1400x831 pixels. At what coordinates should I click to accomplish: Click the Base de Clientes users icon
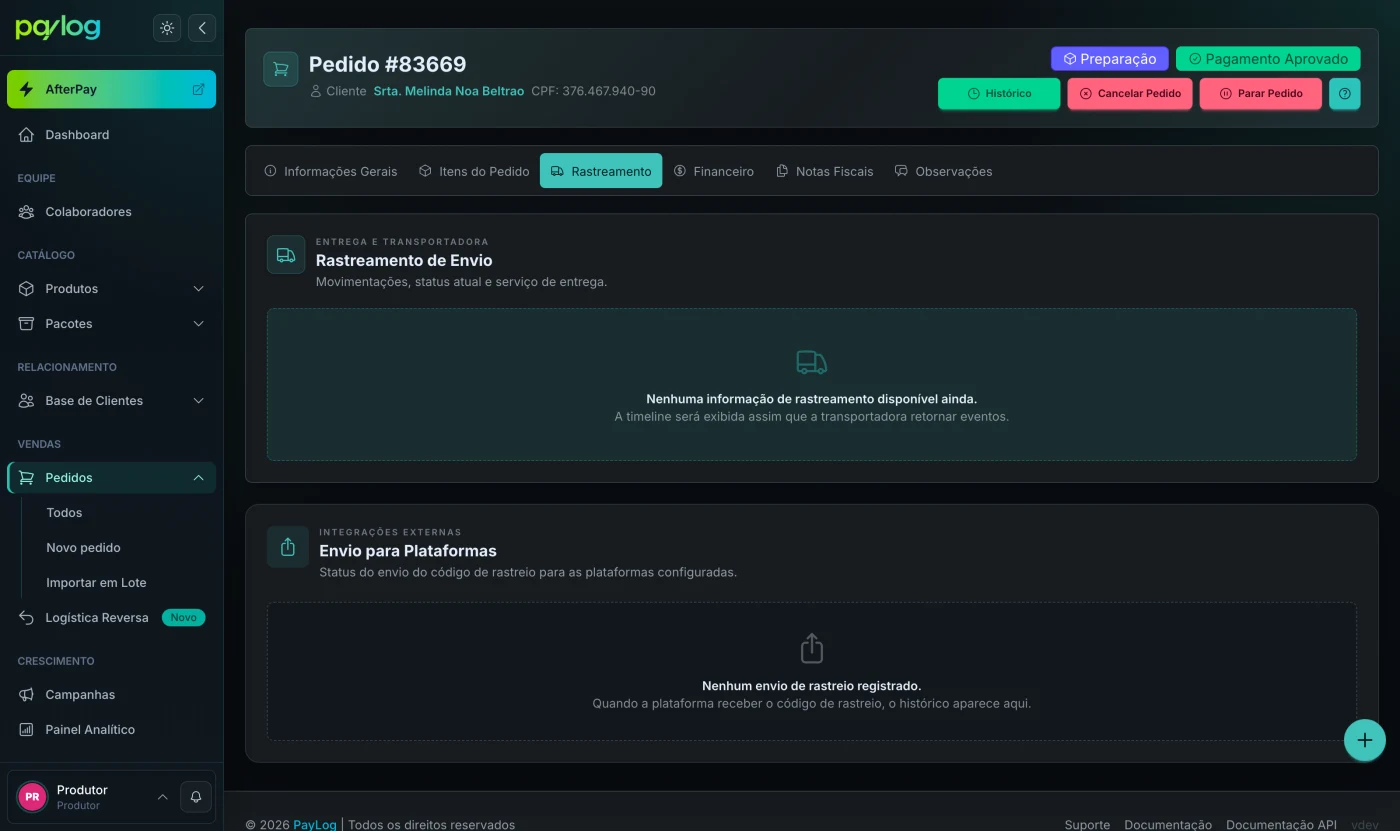point(26,401)
